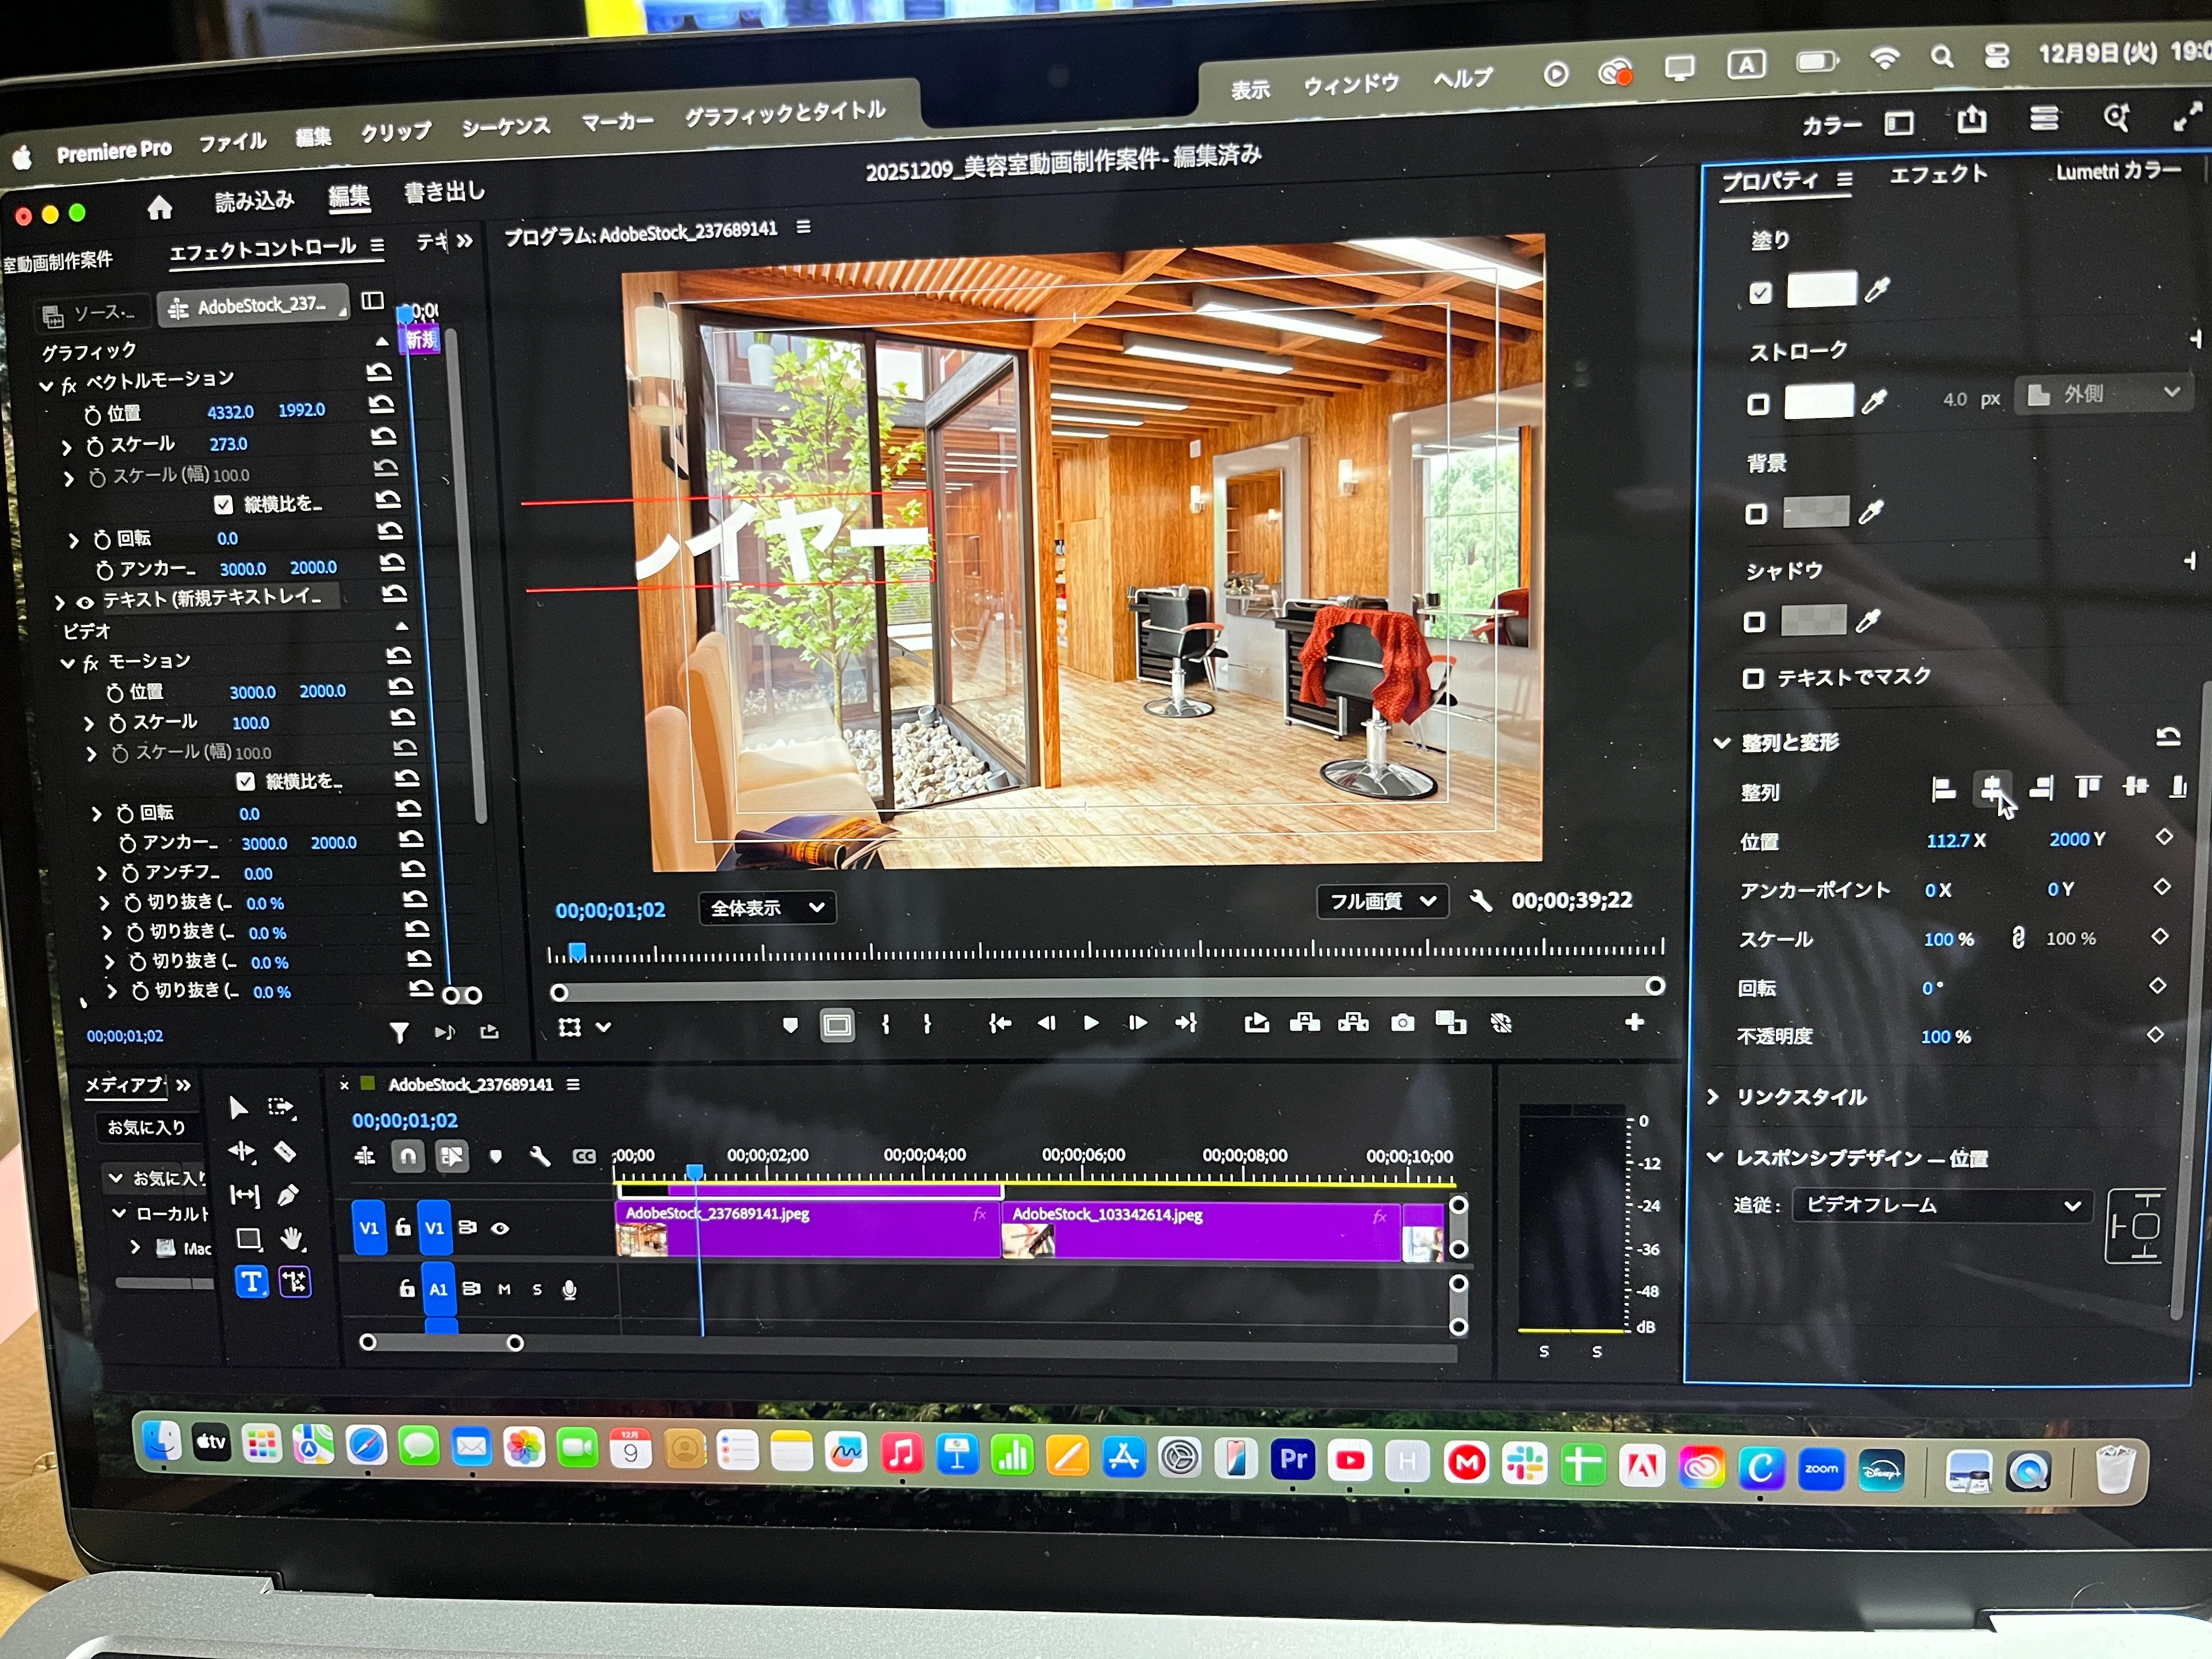Select the Hand tool
Viewport: 2212px width, 1659px height.
[x=291, y=1240]
